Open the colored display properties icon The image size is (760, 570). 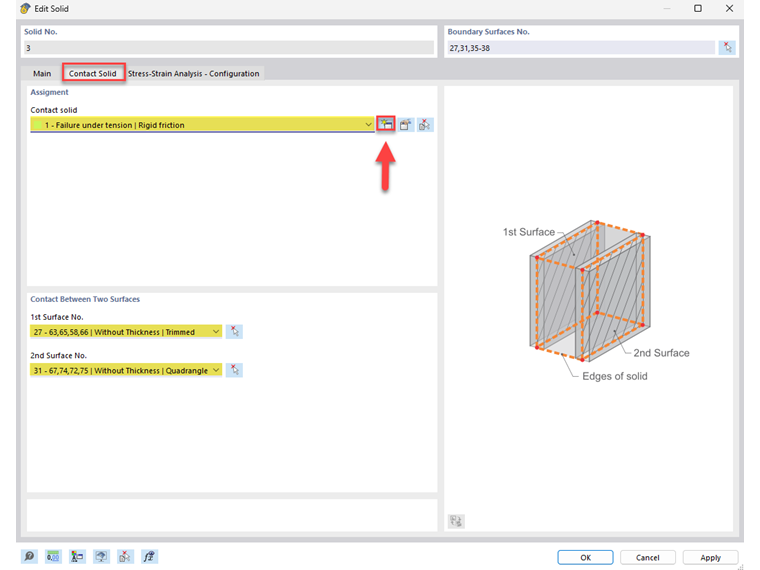77,556
